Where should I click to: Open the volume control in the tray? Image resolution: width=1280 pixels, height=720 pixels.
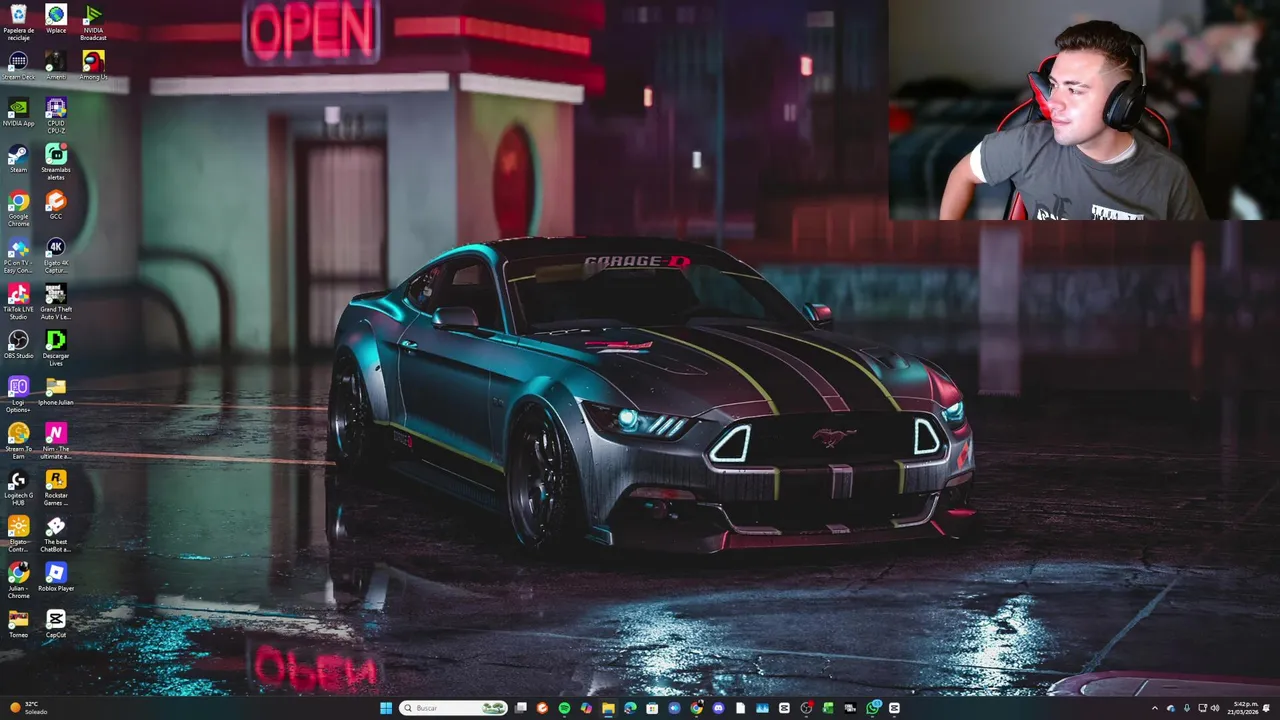click(x=1215, y=708)
